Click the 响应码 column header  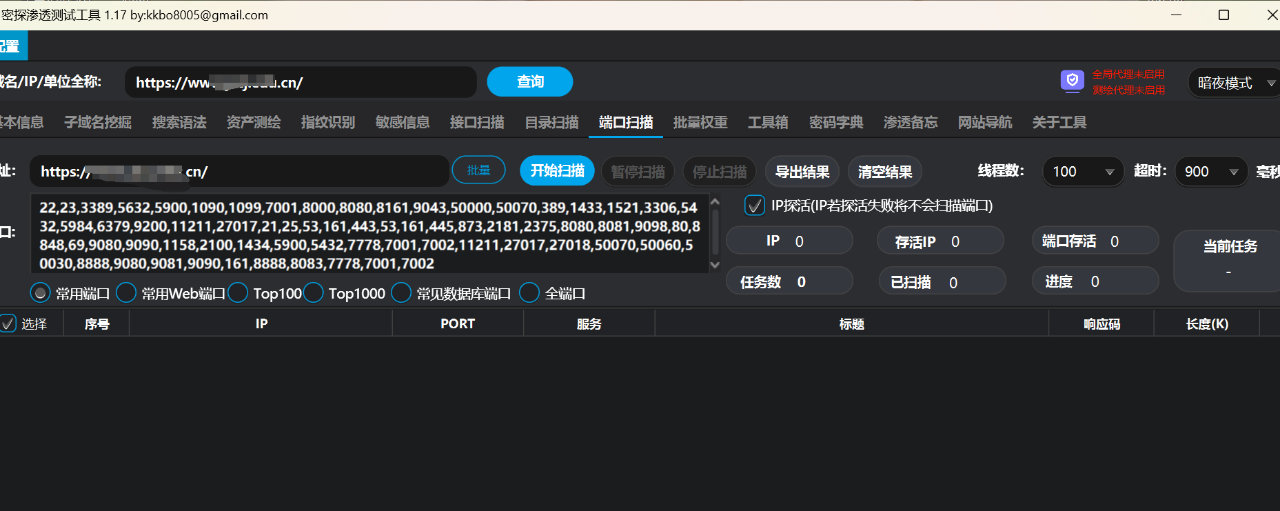click(1101, 324)
